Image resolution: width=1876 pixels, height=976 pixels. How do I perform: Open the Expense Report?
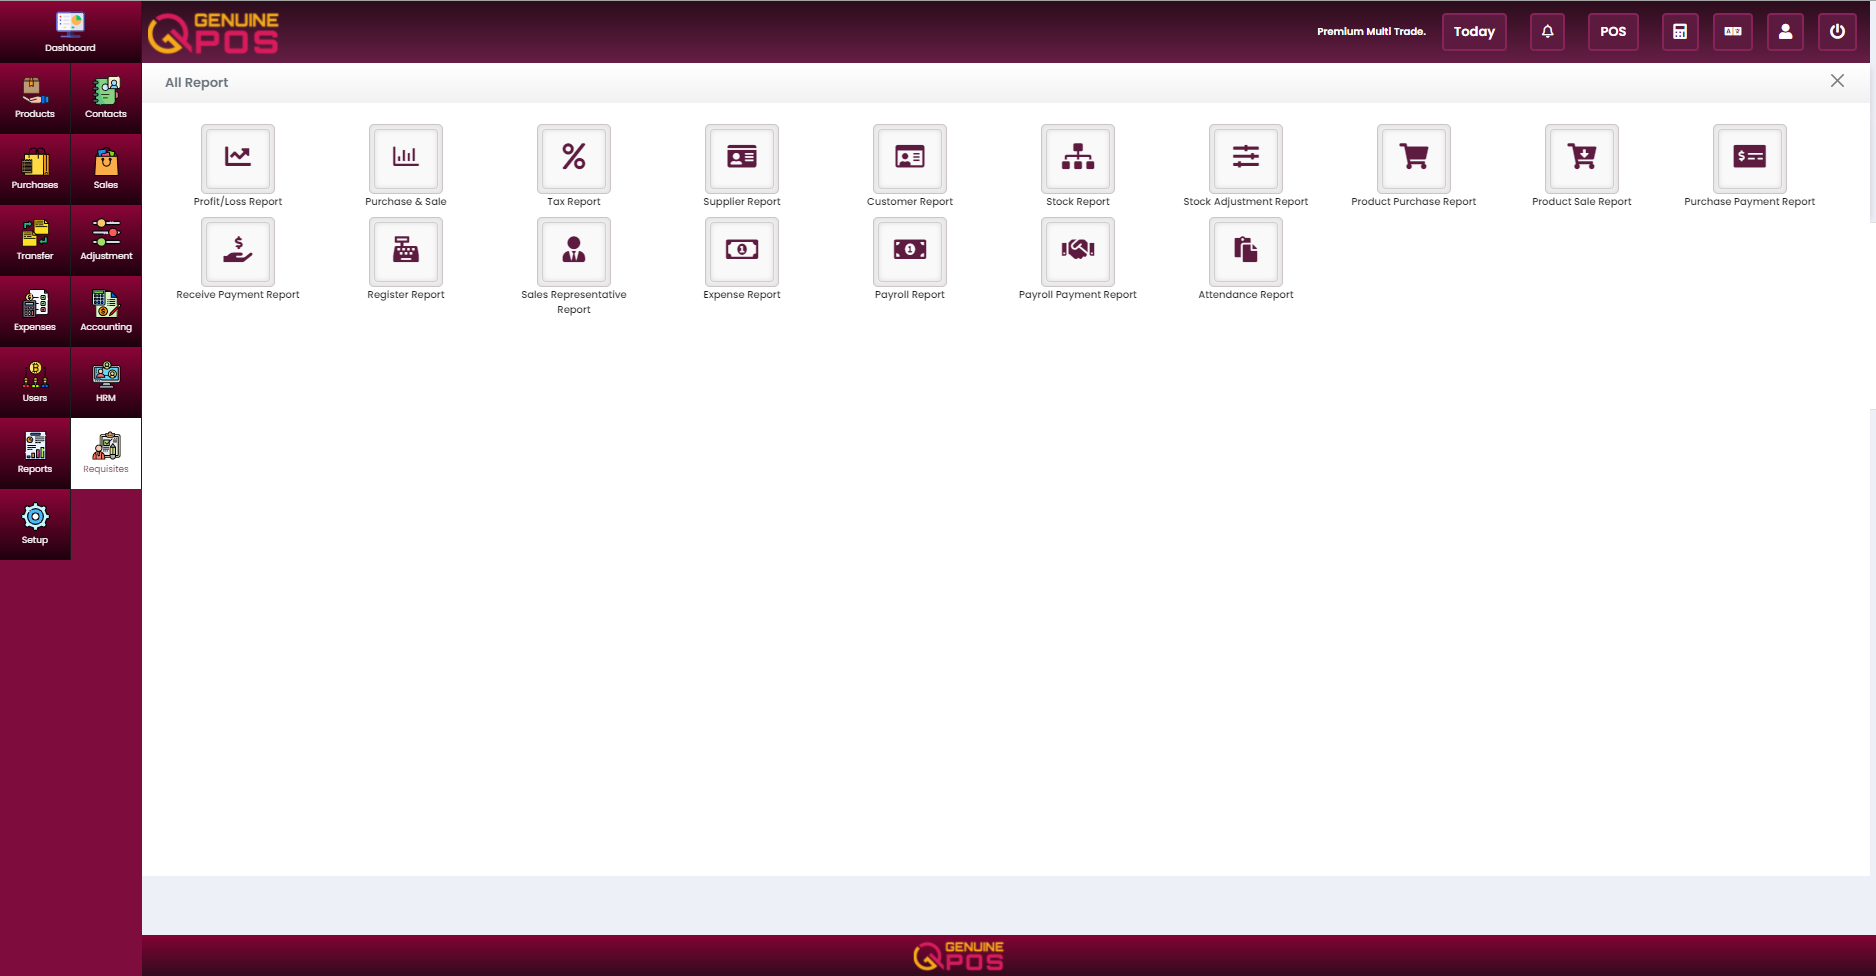[x=742, y=251]
